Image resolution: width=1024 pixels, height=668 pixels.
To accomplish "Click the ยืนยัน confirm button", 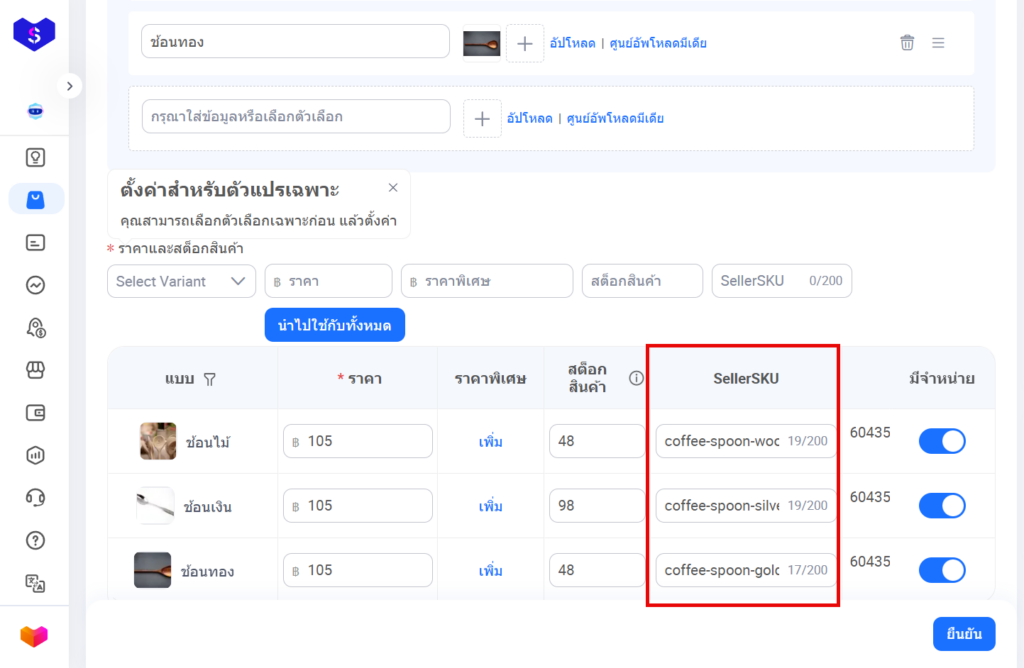I will pyautogui.click(x=964, y=634).
